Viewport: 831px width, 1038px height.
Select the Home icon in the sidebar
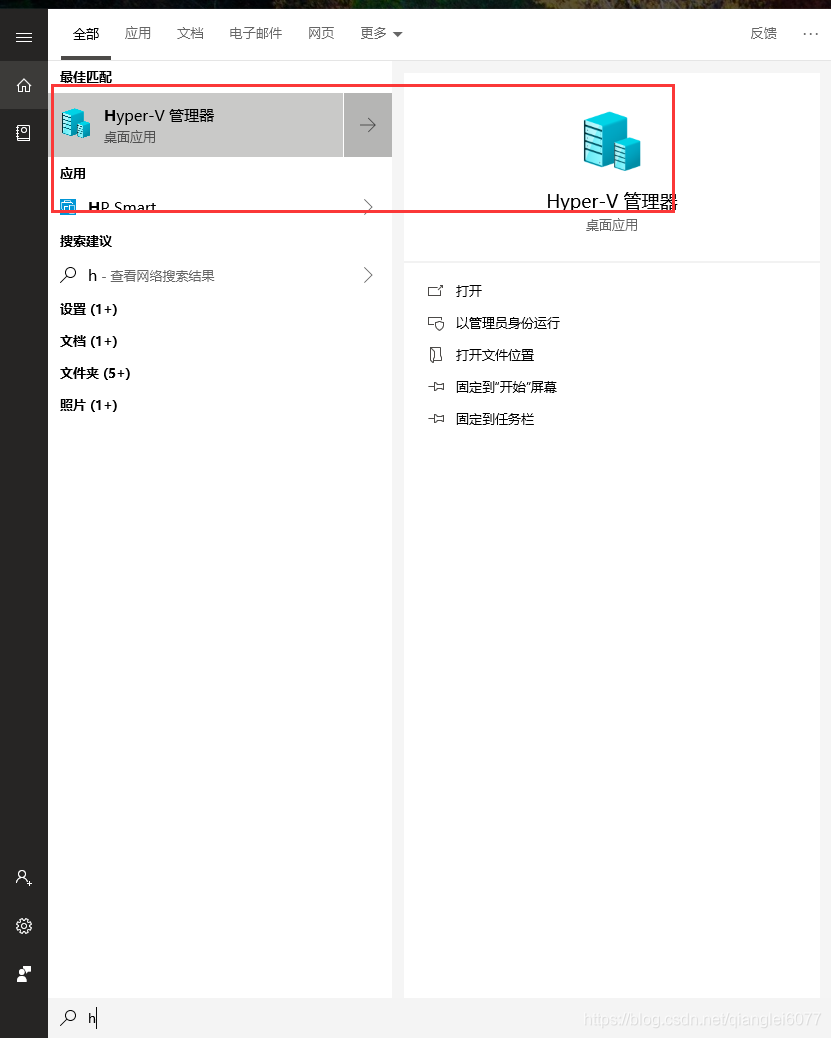coord(24,85)
